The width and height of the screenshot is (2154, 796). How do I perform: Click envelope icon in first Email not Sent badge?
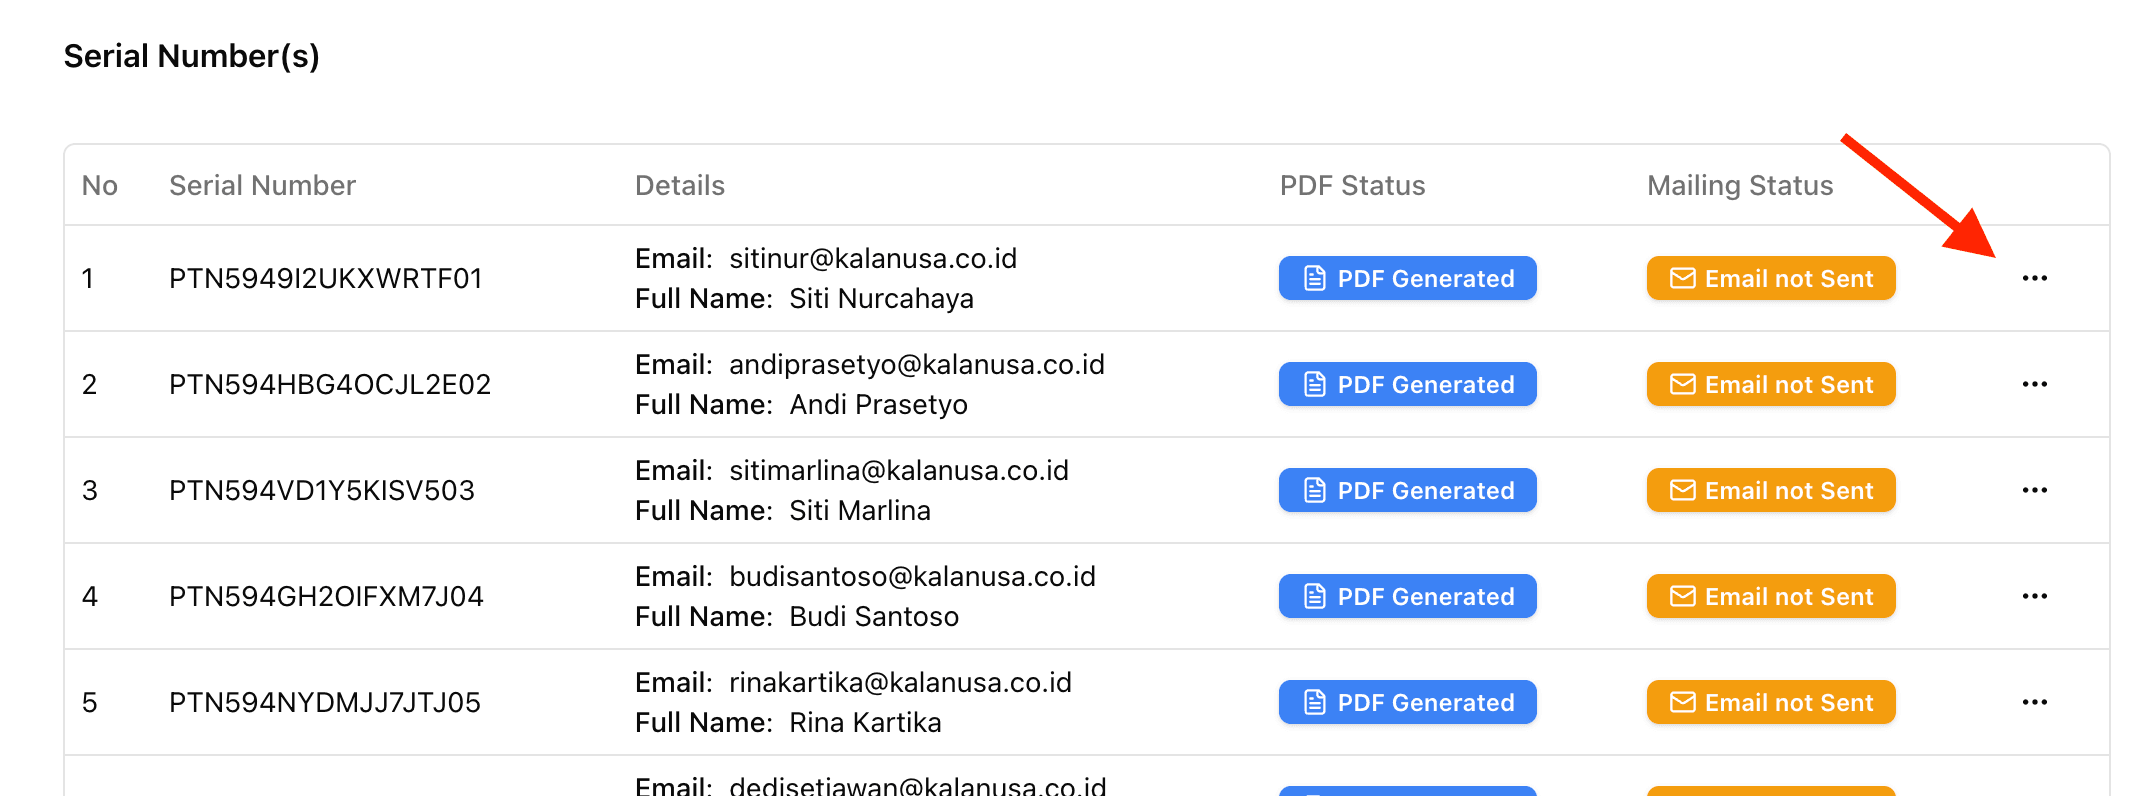pyautogui.click(x=1683, y=278)
